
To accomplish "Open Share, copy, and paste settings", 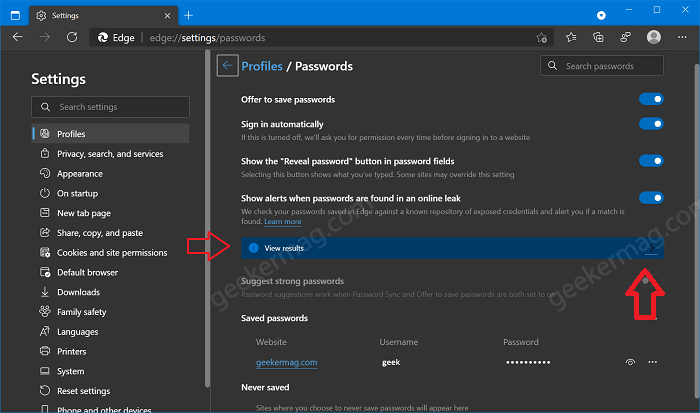I will [110, 233].
